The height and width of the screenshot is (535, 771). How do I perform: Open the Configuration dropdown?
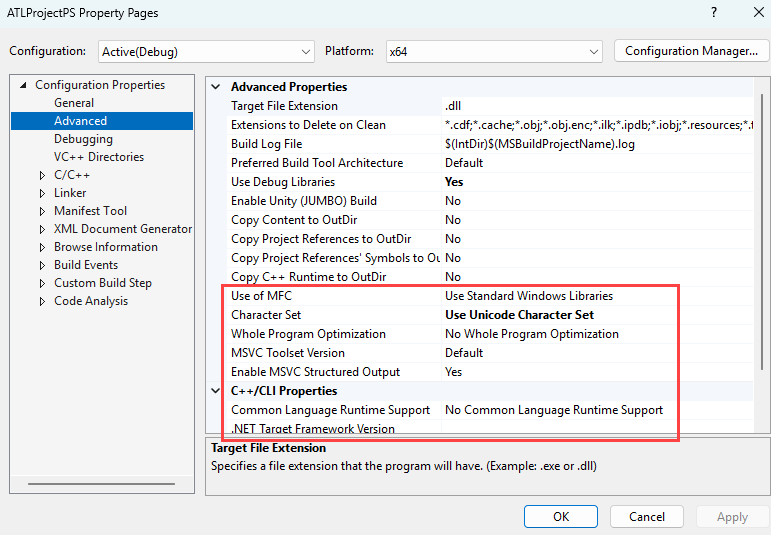pos(207,52)
